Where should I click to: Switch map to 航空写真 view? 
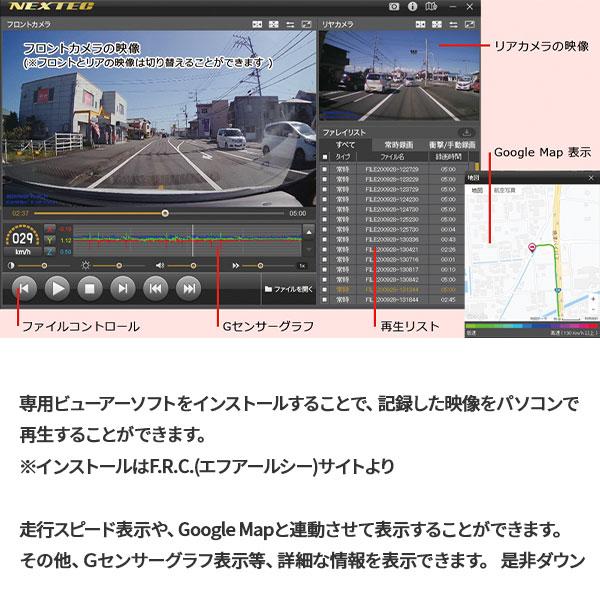tap(504, 190)
